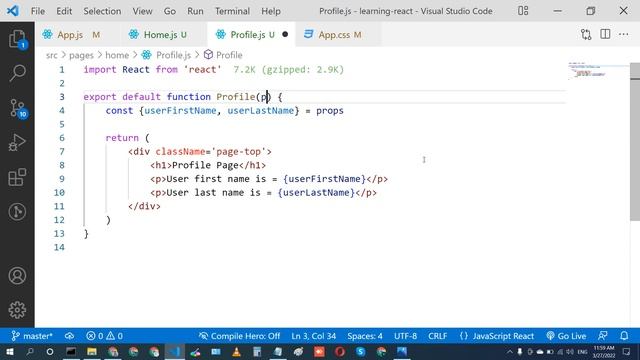Select the Profile.js tab
This screenshot has width=640, height=360.
click(x=251, y=35)
